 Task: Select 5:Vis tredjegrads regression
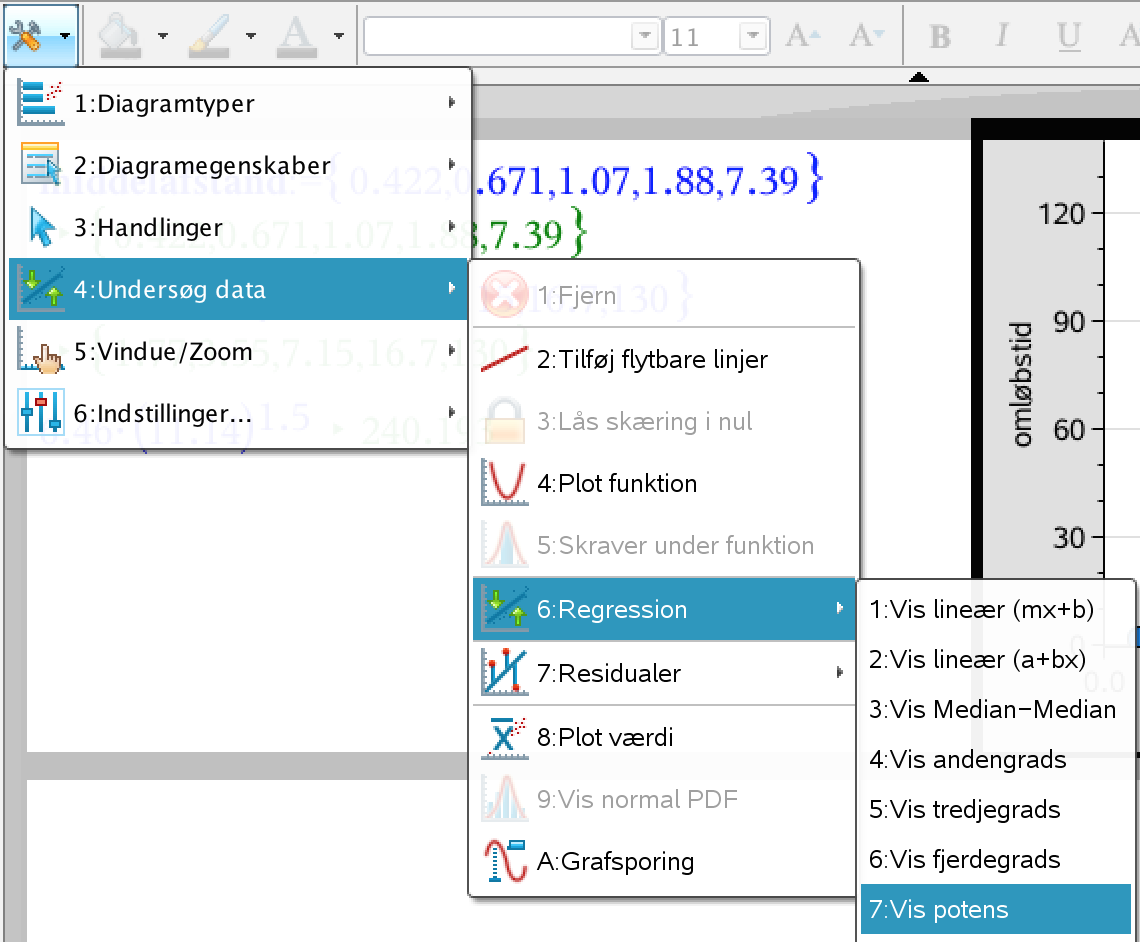coord(995,810)
